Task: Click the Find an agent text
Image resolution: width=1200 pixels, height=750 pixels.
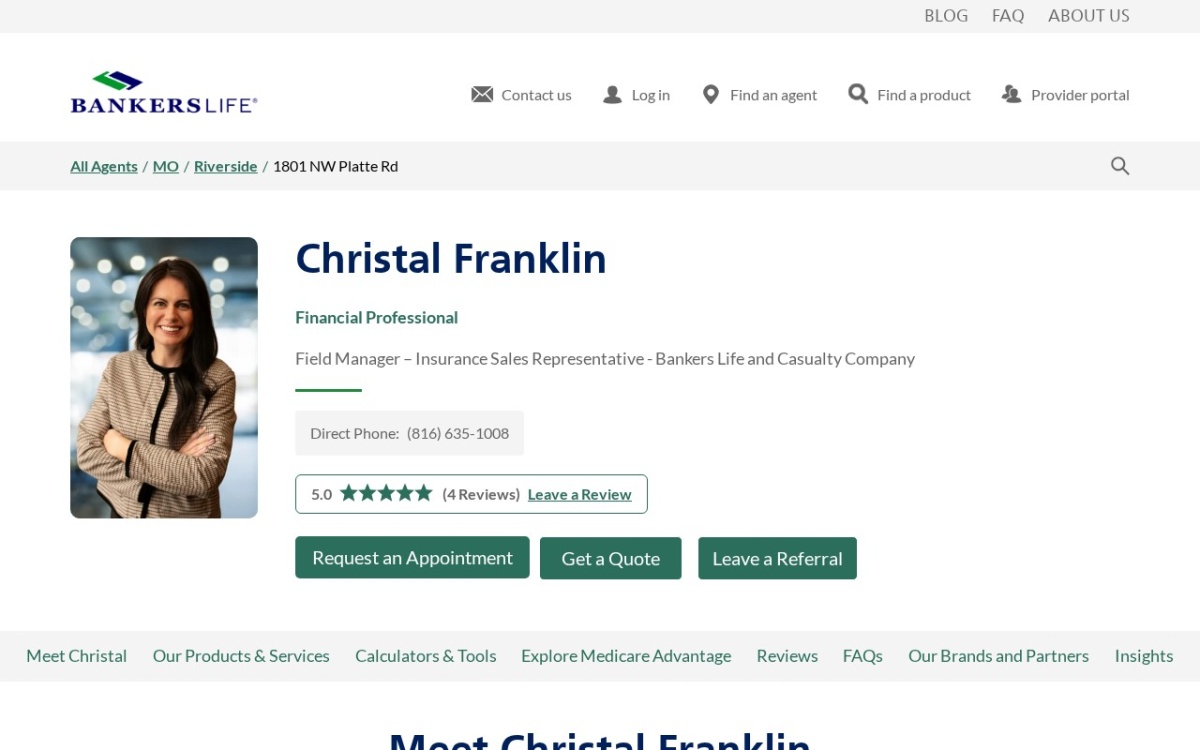Action: (x=774, y=95)
